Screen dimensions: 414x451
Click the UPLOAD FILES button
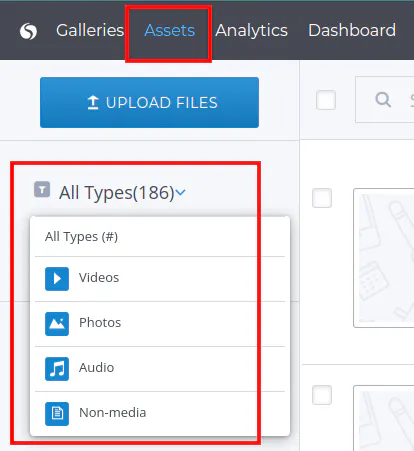click(149, 102)
